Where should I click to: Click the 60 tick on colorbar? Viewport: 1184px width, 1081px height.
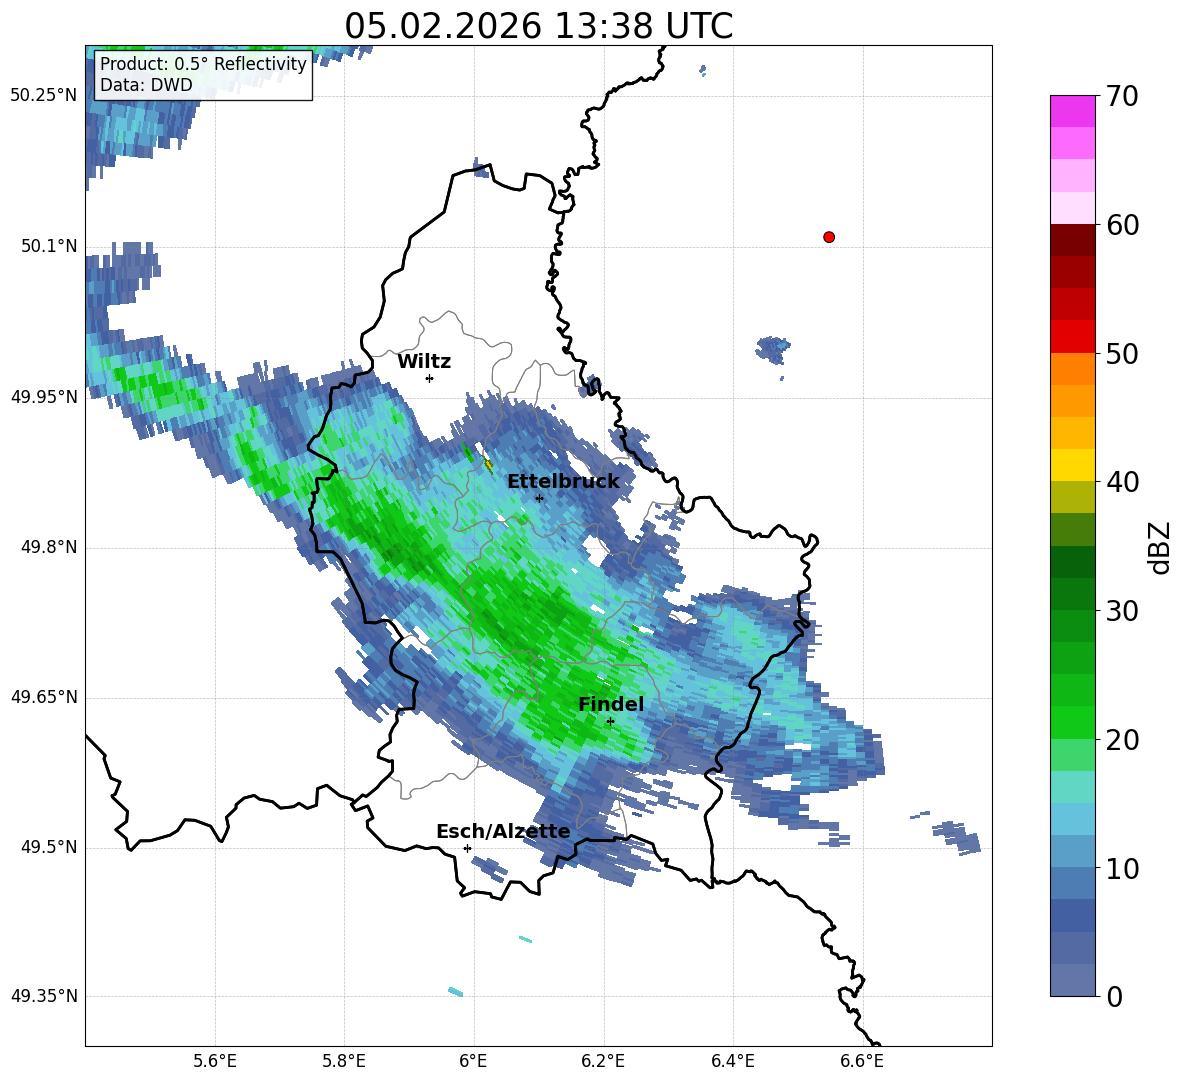(1122, 225)
